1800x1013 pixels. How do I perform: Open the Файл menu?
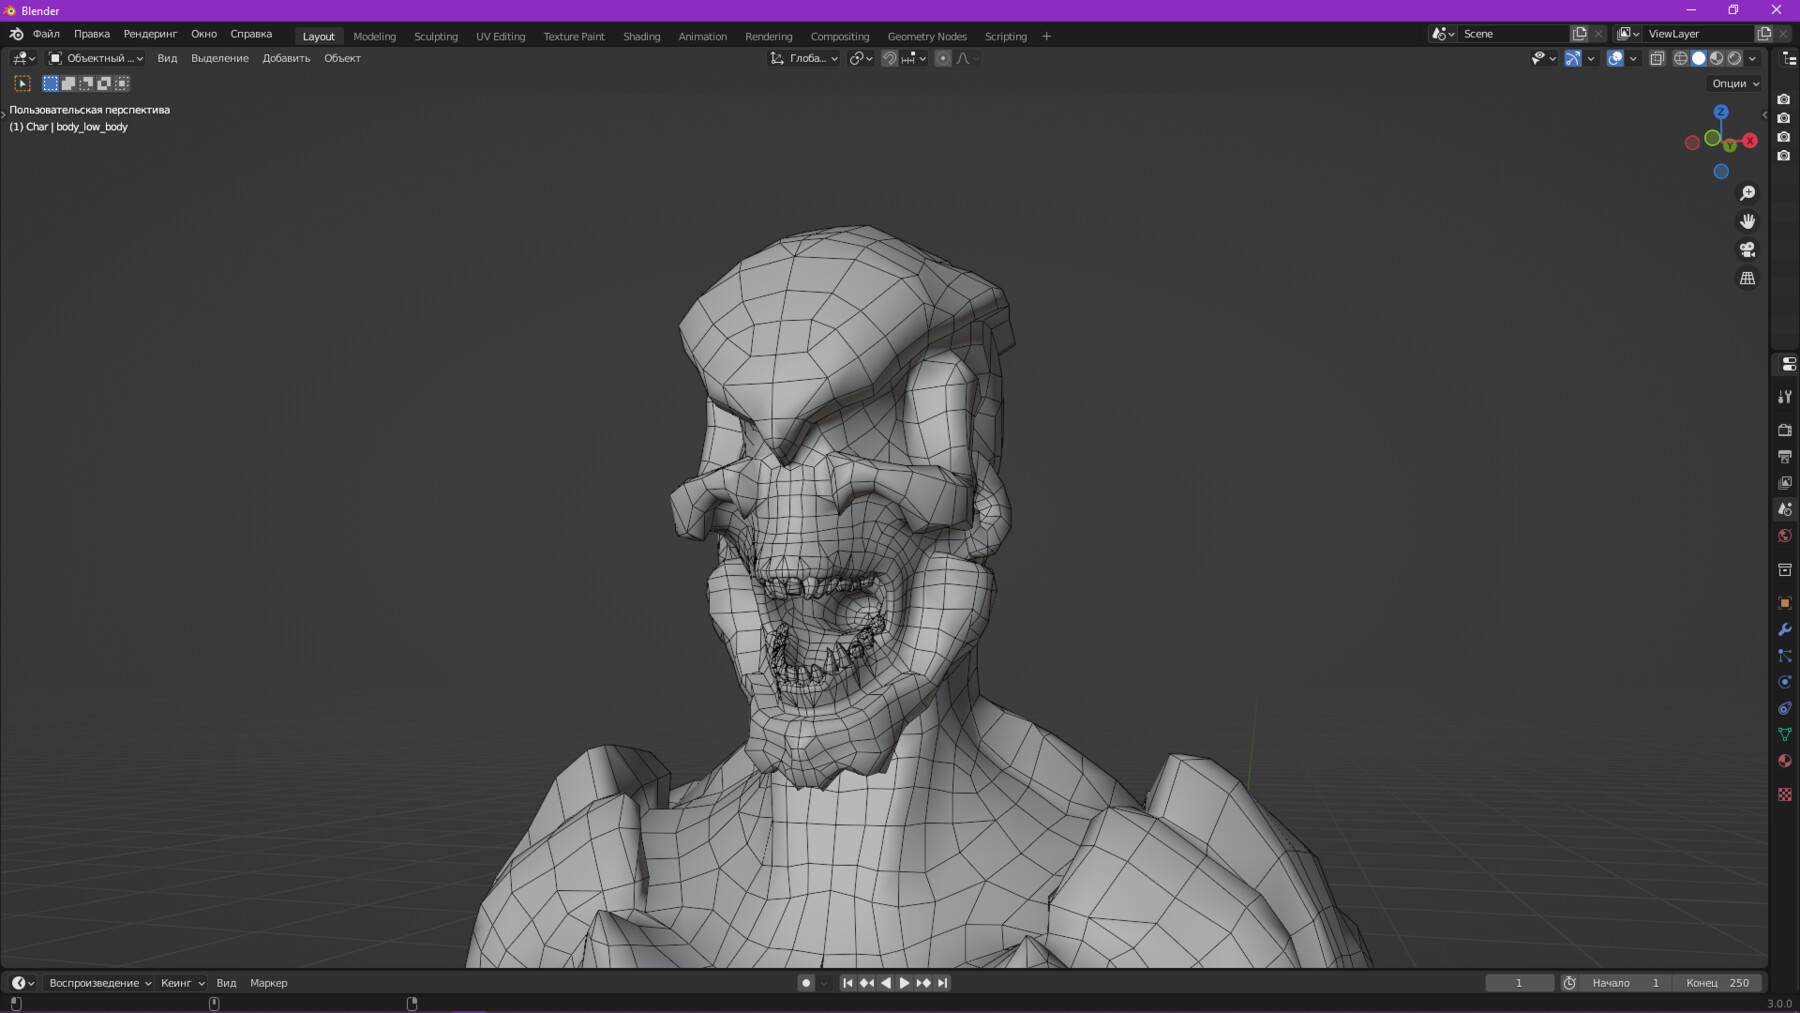[x=46, y=34]
